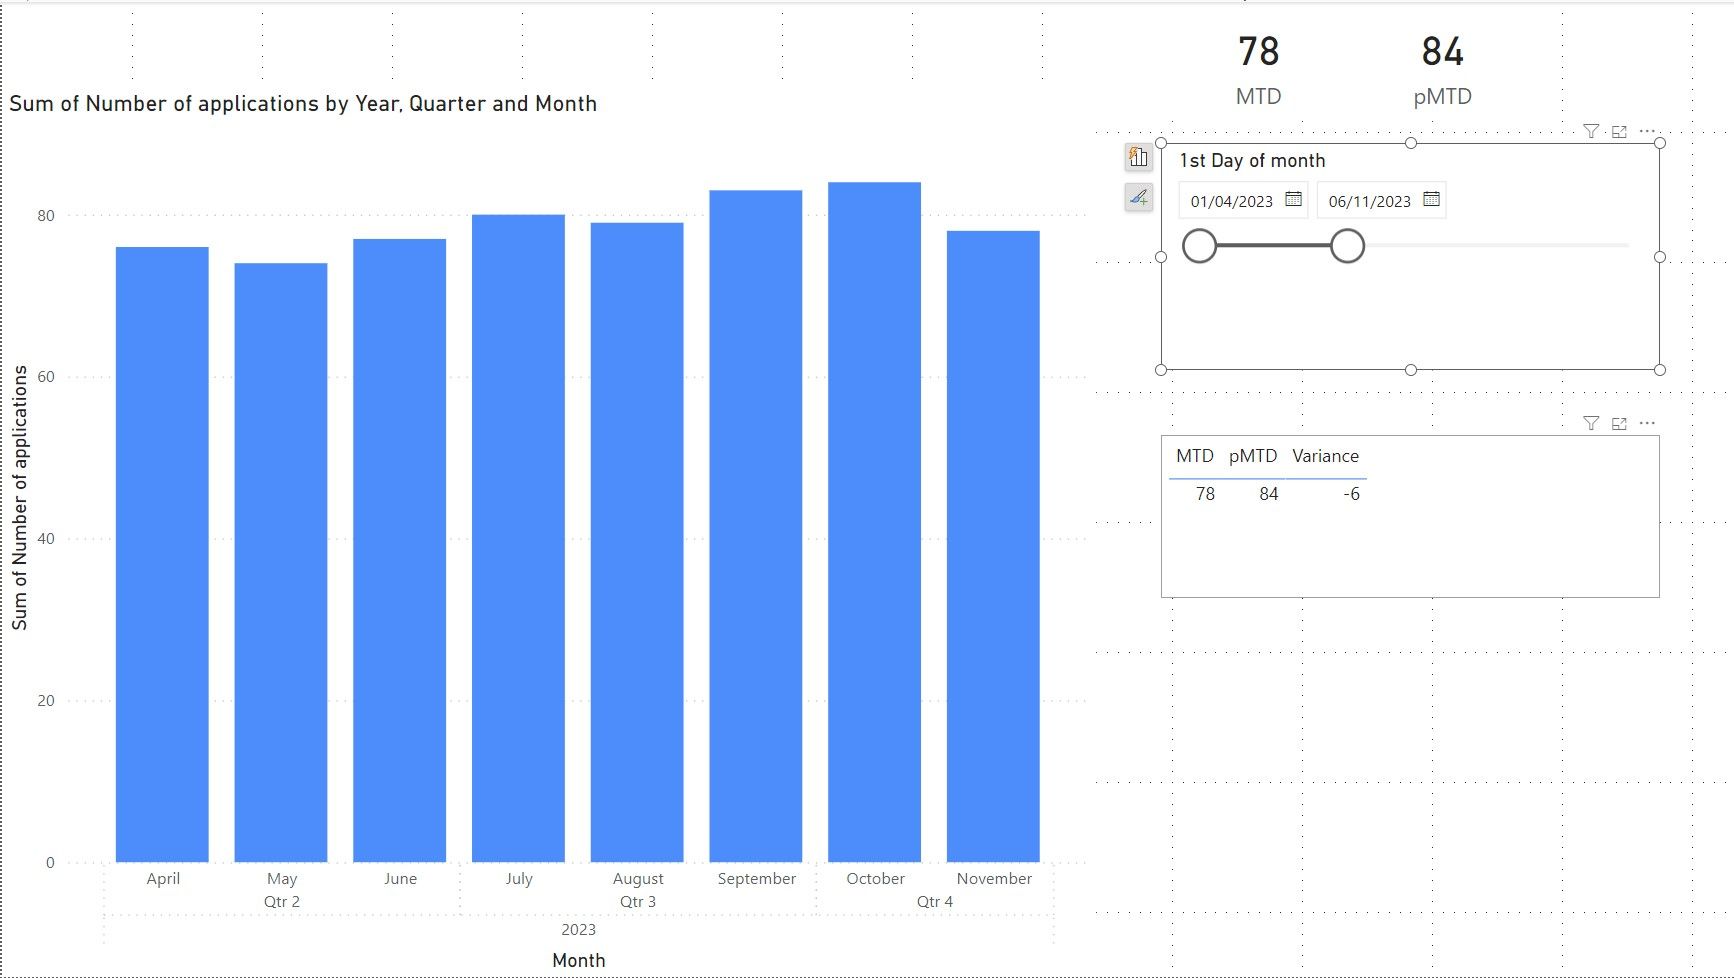Click the 'Qtr 3' axis label
Image resolution: width=1734 pixels, height=978 pixels.
click(x=637, y=901)
